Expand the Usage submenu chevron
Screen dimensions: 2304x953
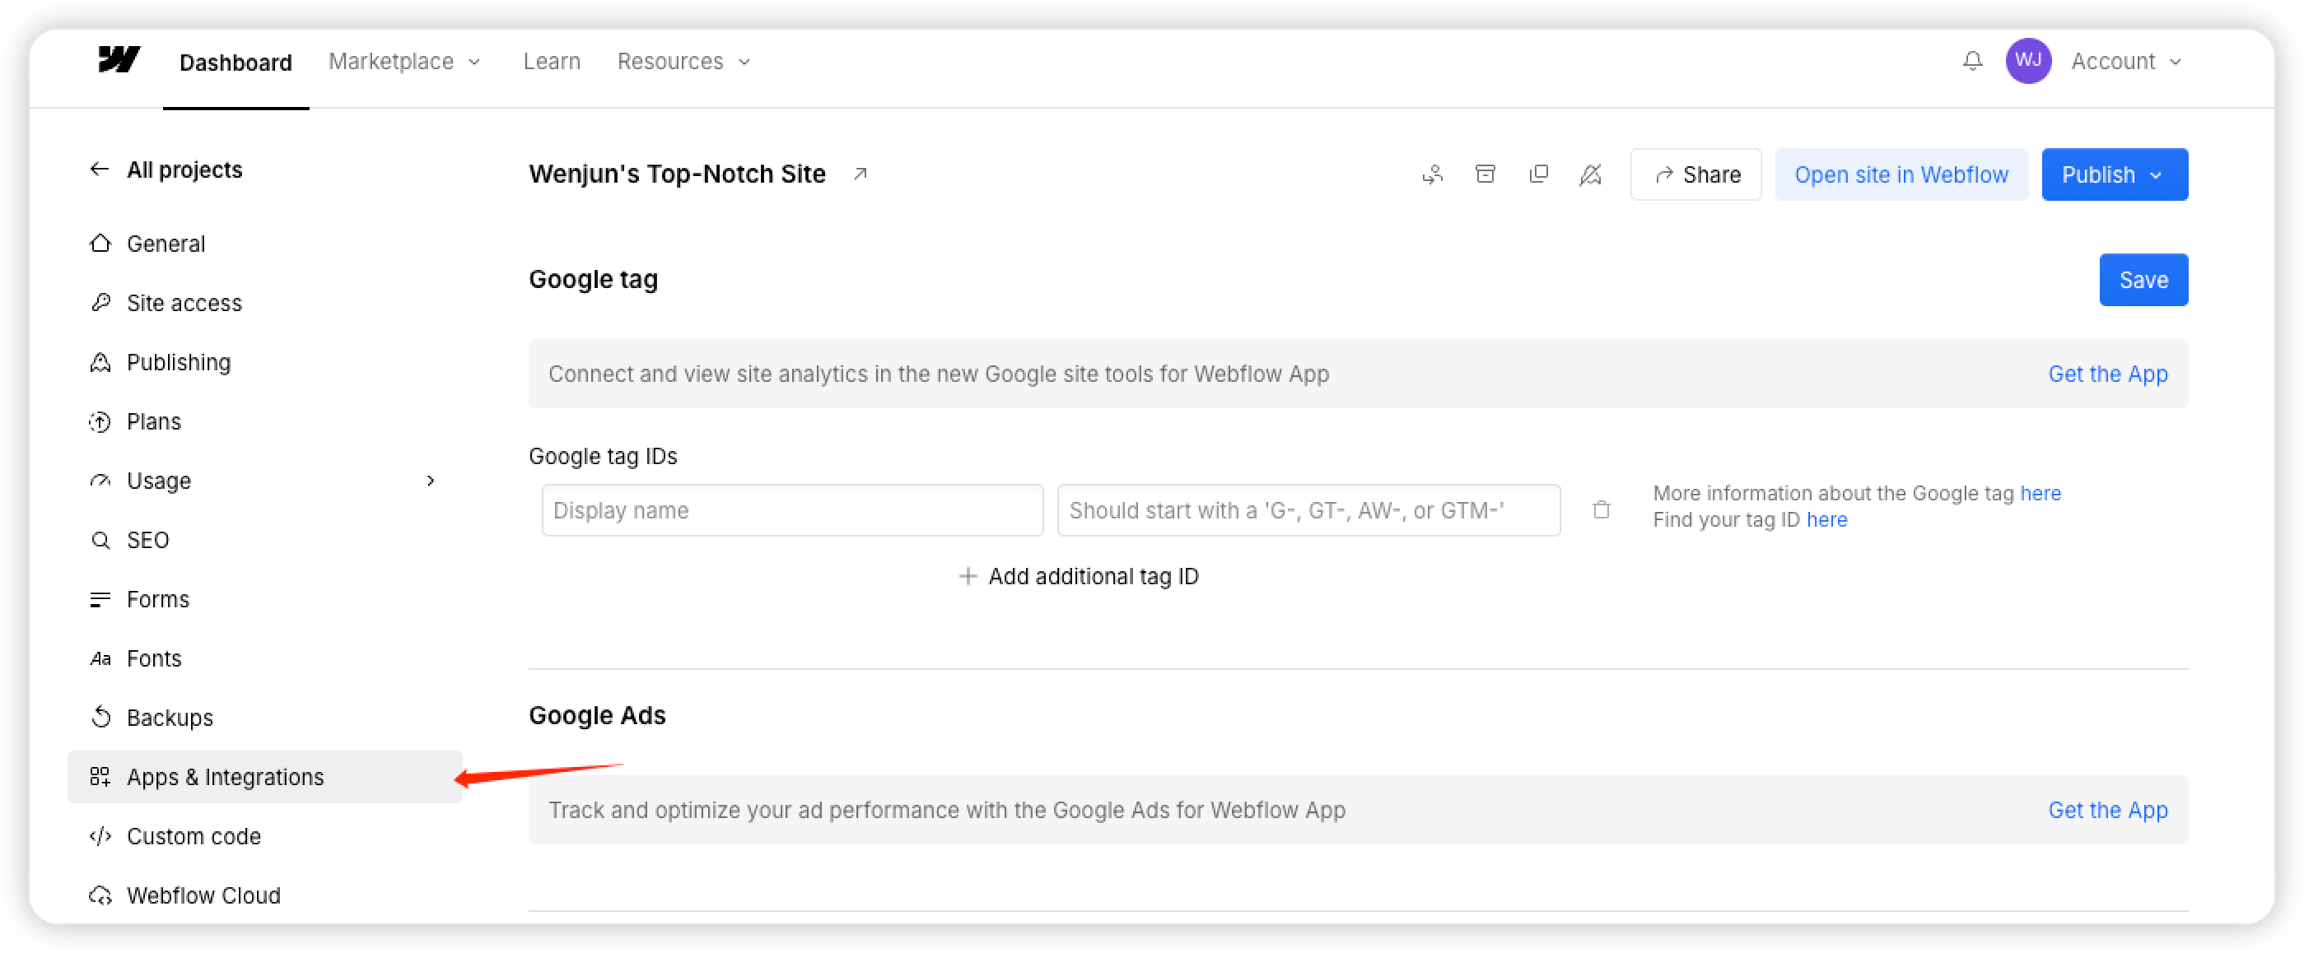point(431,481)
